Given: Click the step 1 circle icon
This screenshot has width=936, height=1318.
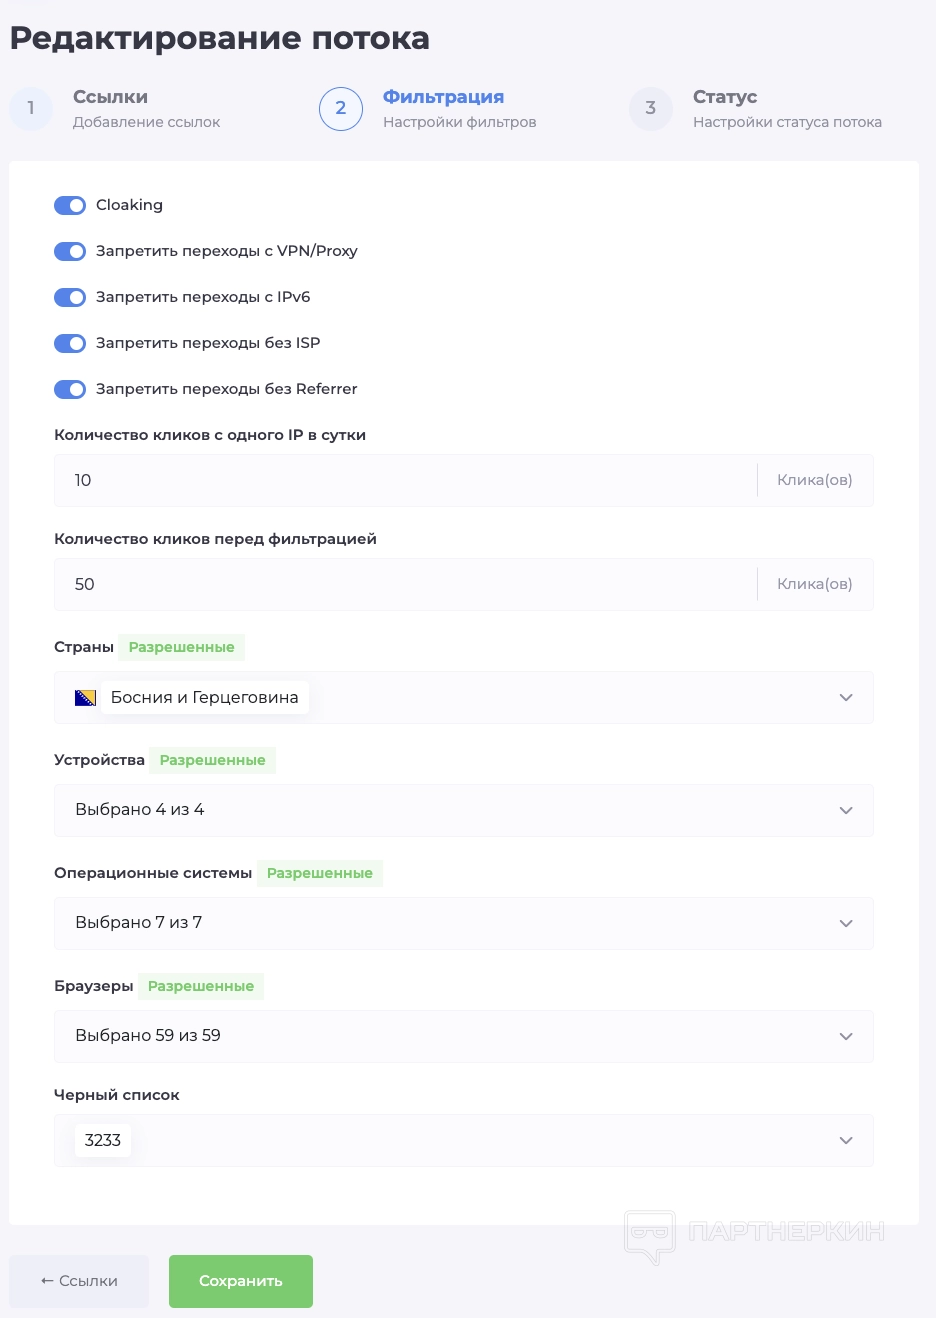Looking at the screenshot, I should click(31, 109).
